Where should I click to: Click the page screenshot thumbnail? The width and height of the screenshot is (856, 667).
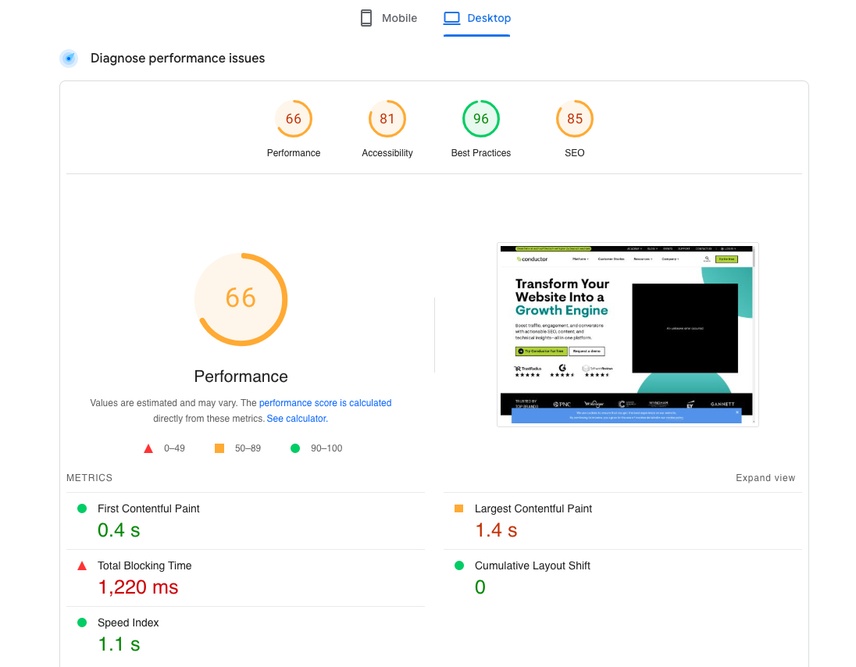627,335
